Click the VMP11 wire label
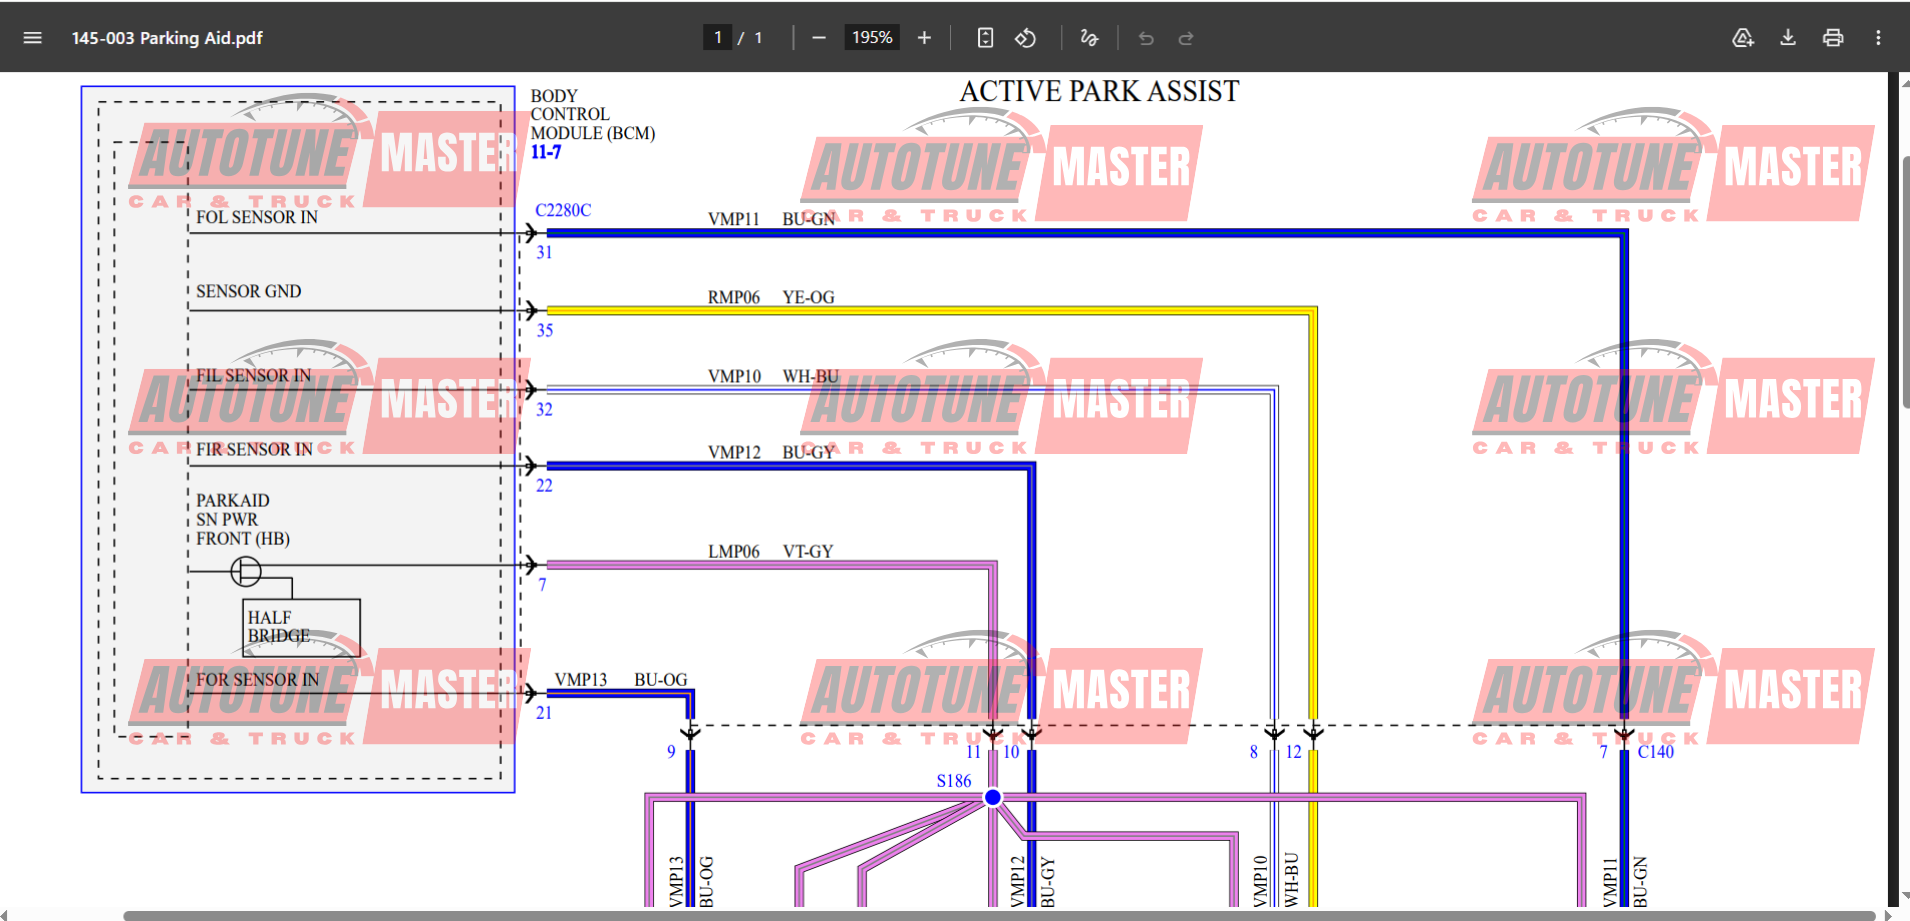The image size is (1910, 921). click(x=734, y=219)
